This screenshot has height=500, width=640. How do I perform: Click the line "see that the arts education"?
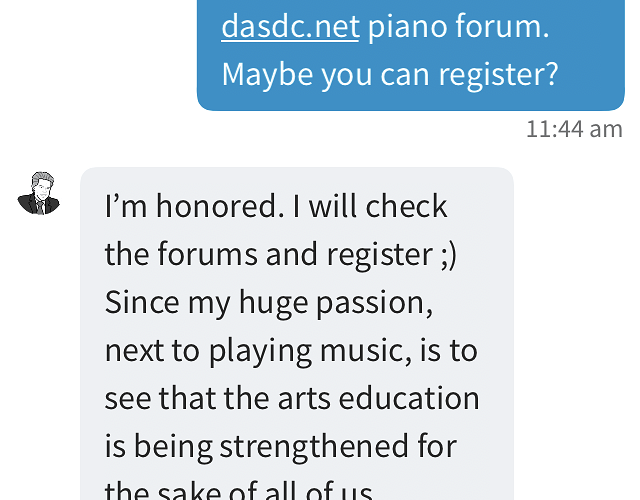pos(291,399)
